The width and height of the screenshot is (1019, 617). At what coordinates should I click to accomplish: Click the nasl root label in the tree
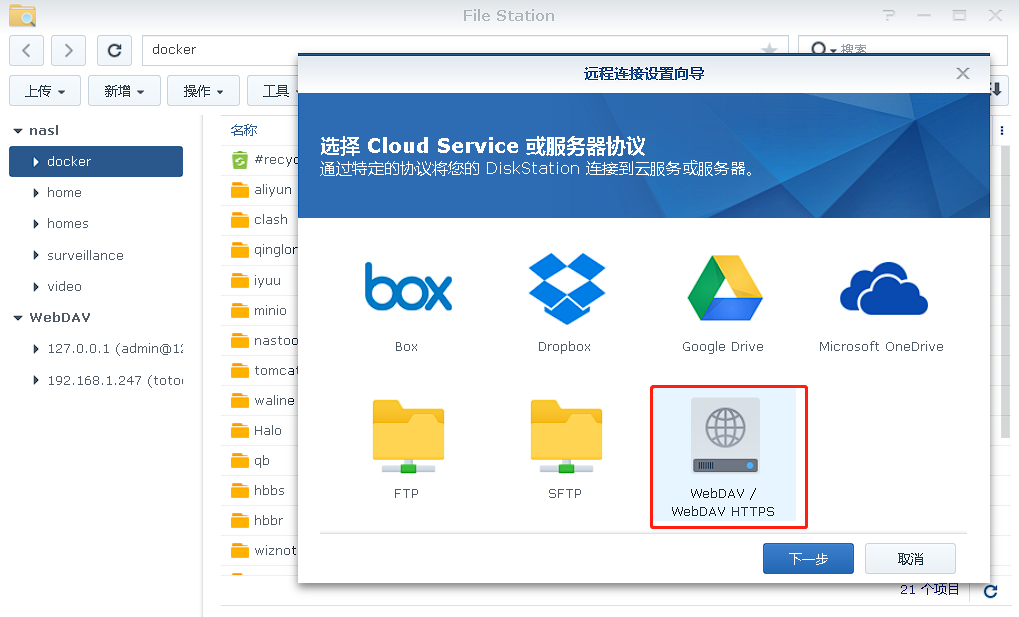[44, 131]
